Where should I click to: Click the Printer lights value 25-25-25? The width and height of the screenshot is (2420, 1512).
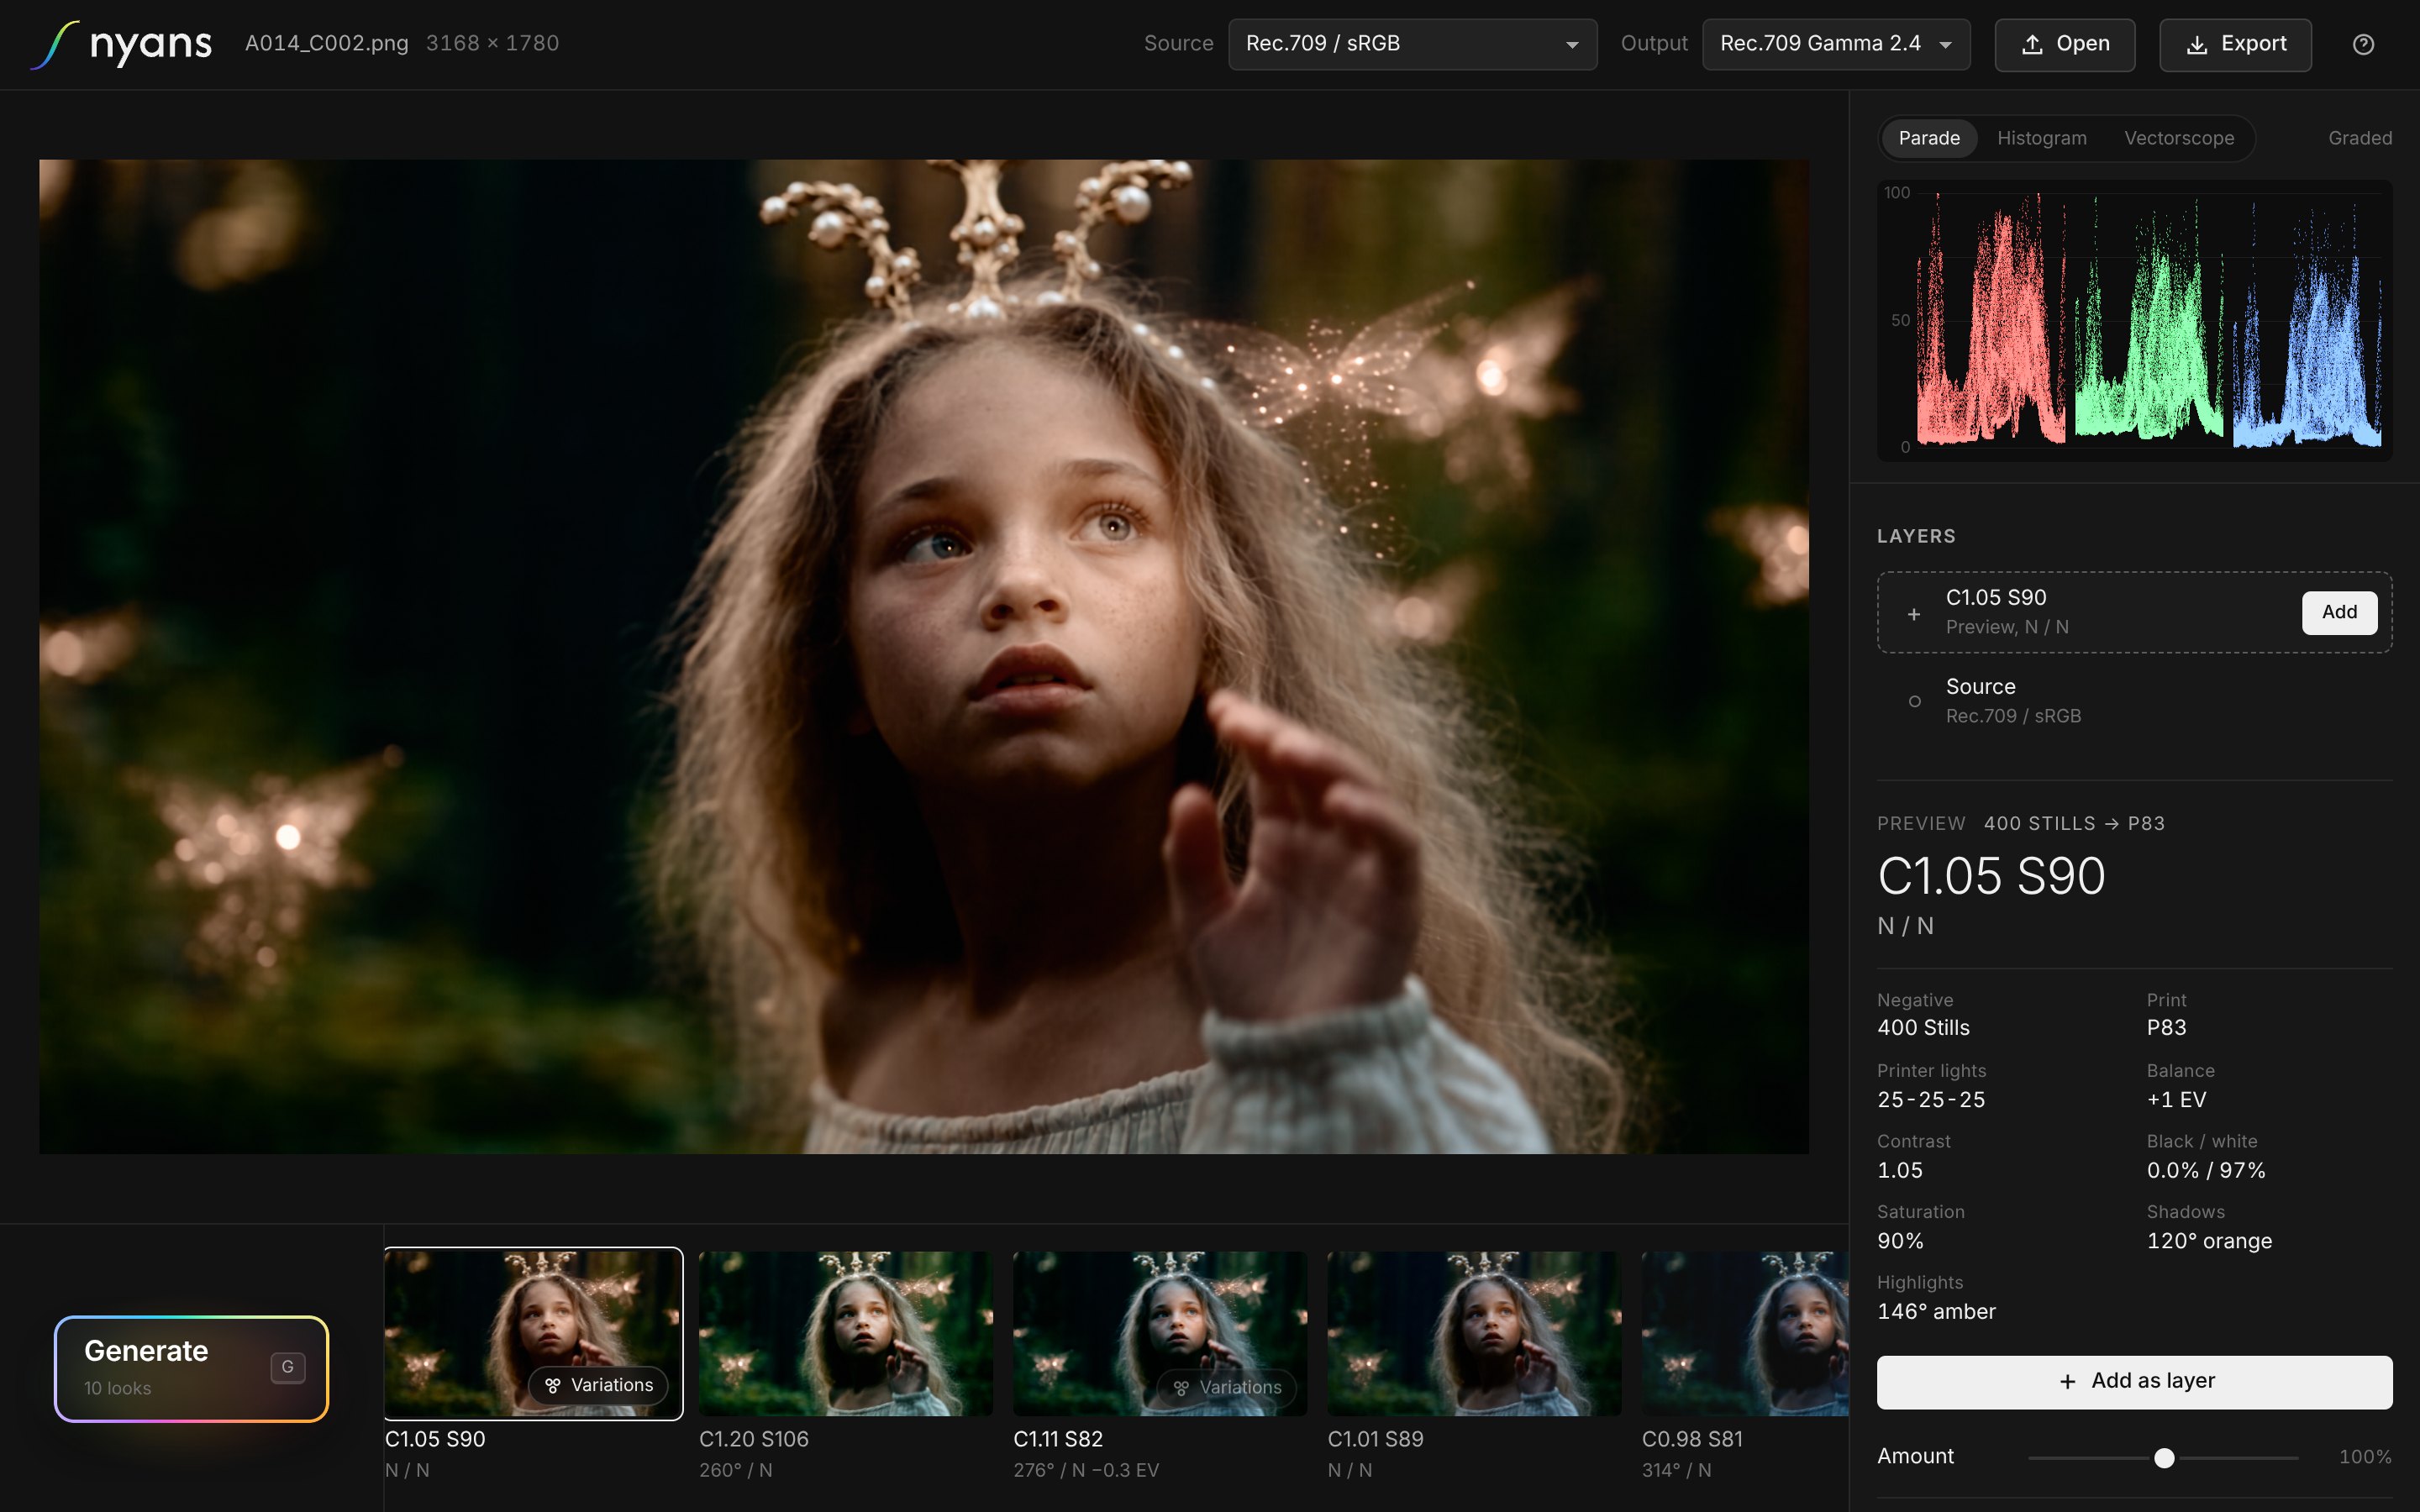tap(1931, 1099)
